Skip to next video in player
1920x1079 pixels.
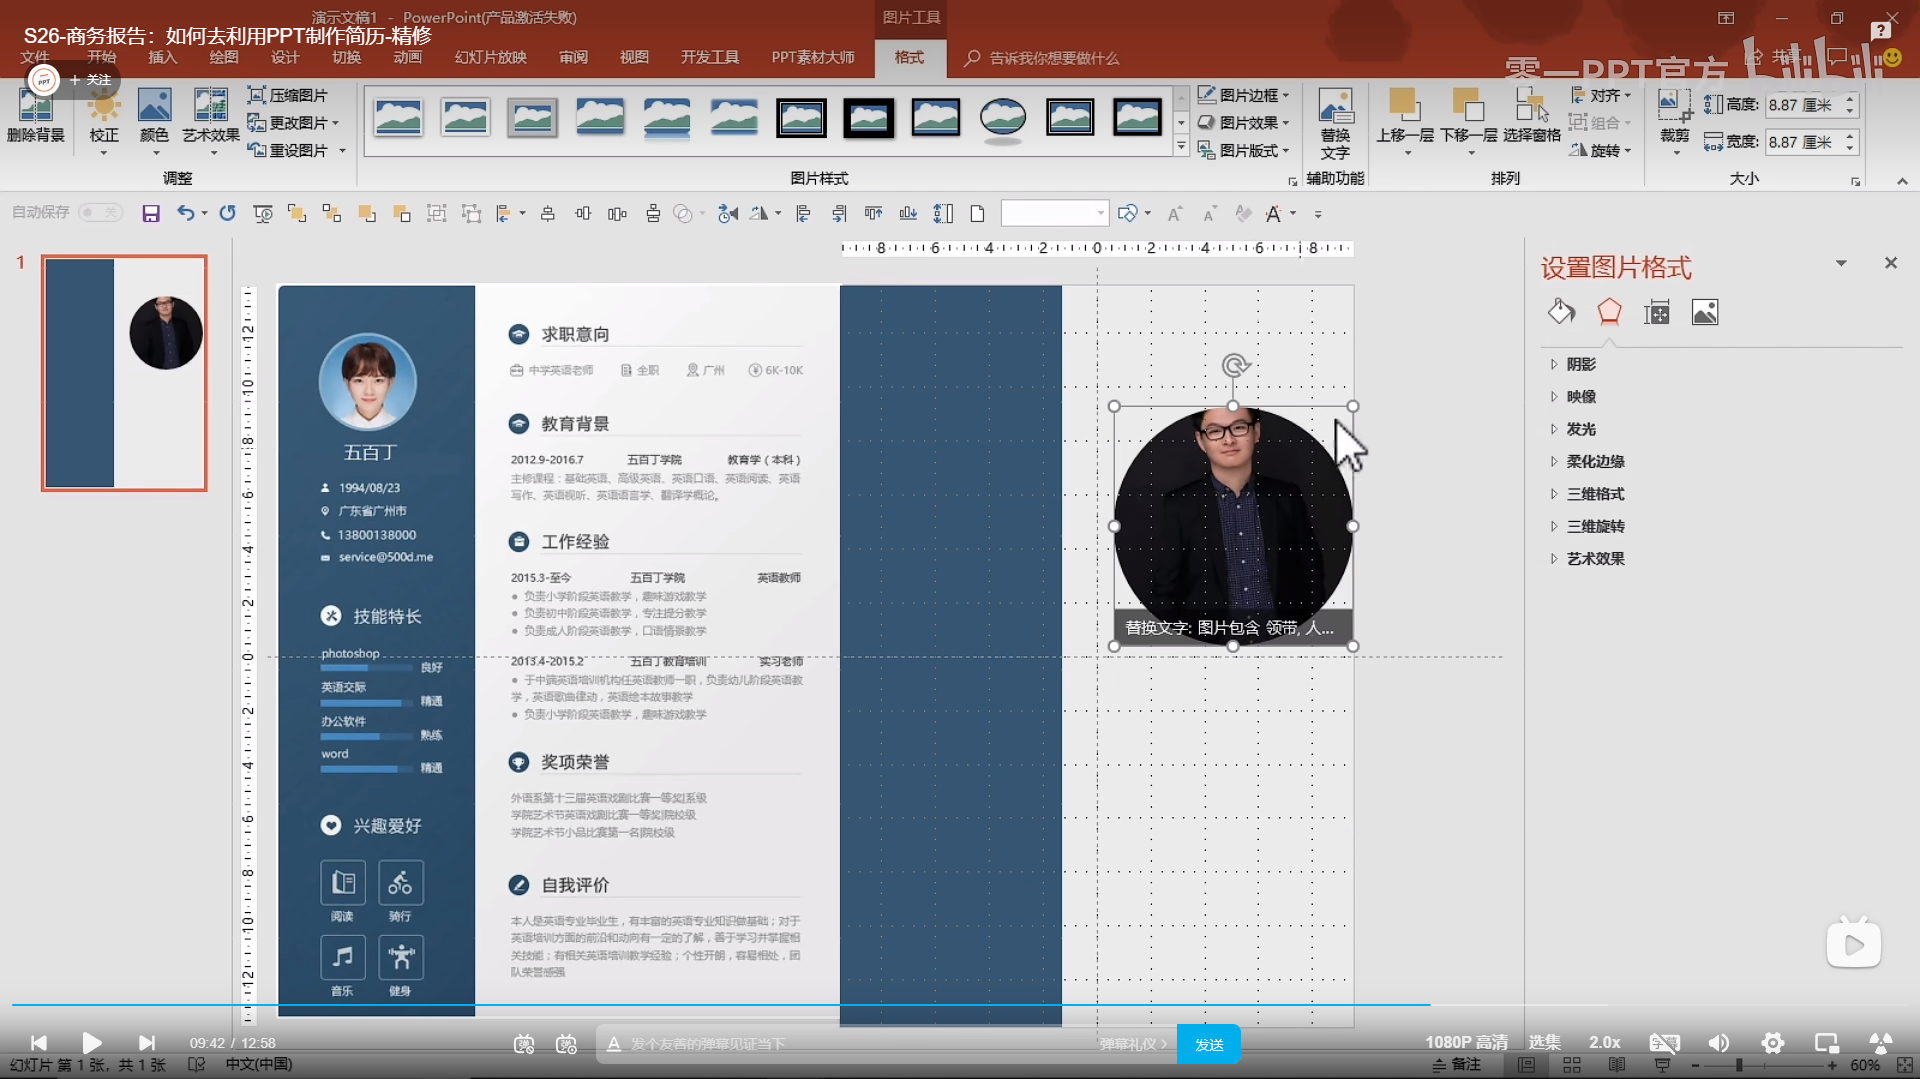click(x=147, y=1043)
